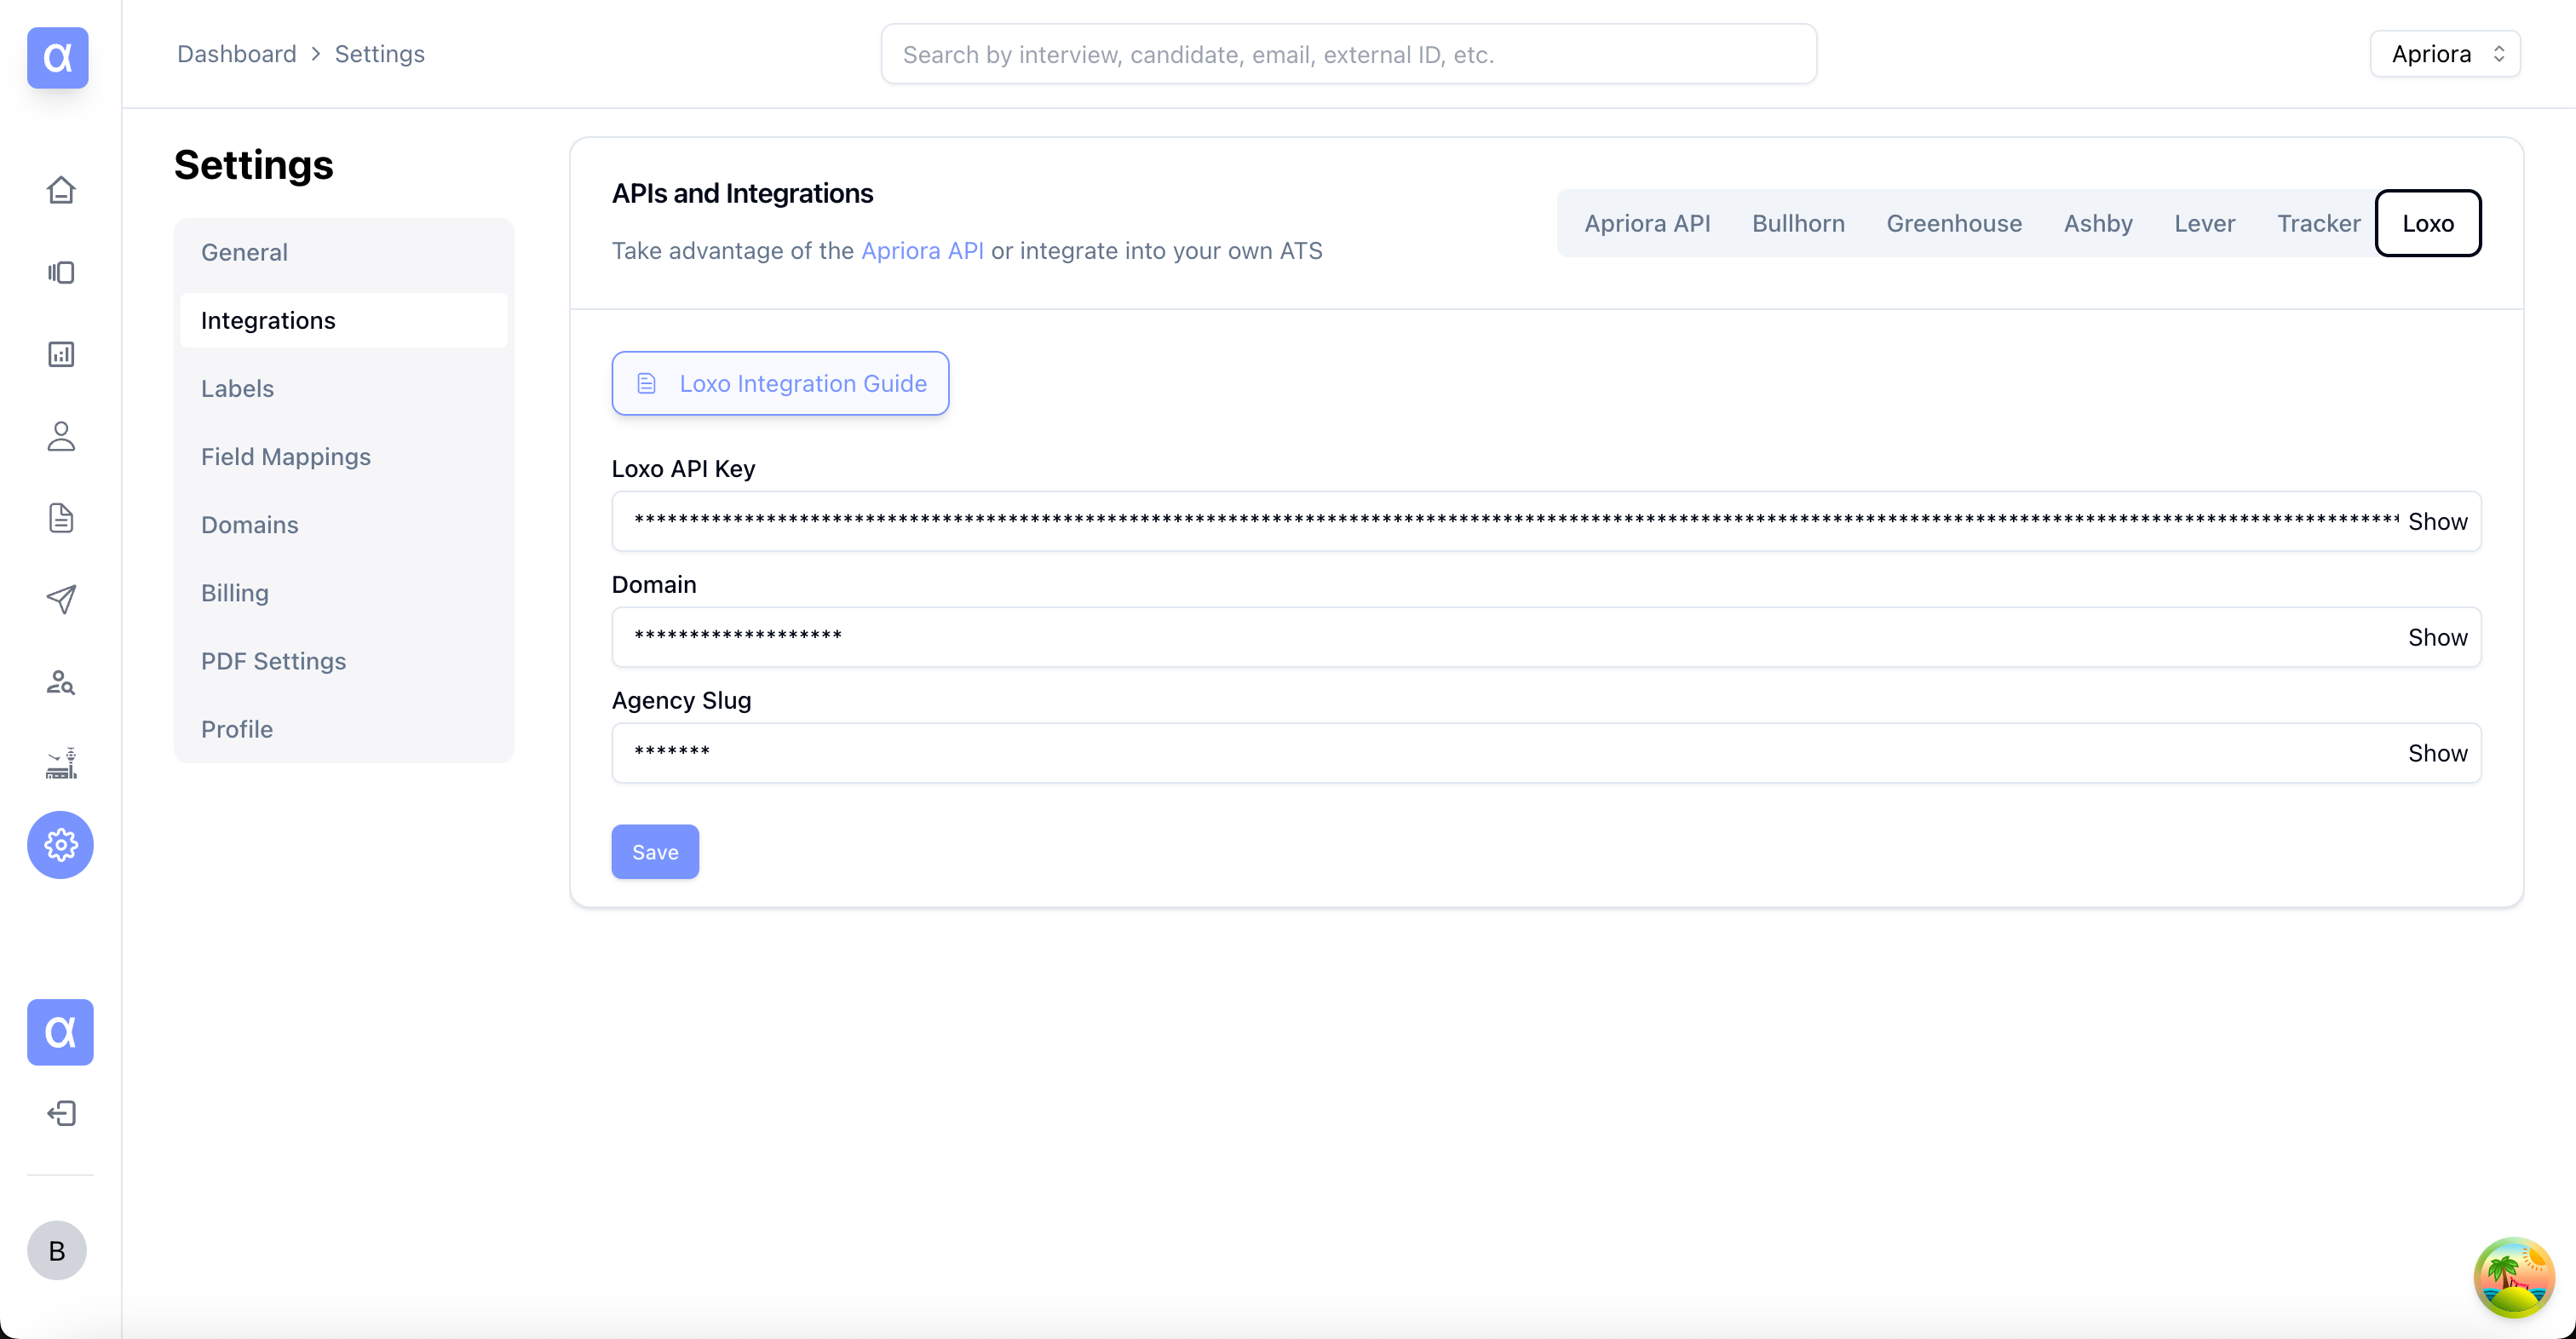Click the Settings gear icon in sidebar

tap(61, 845)
